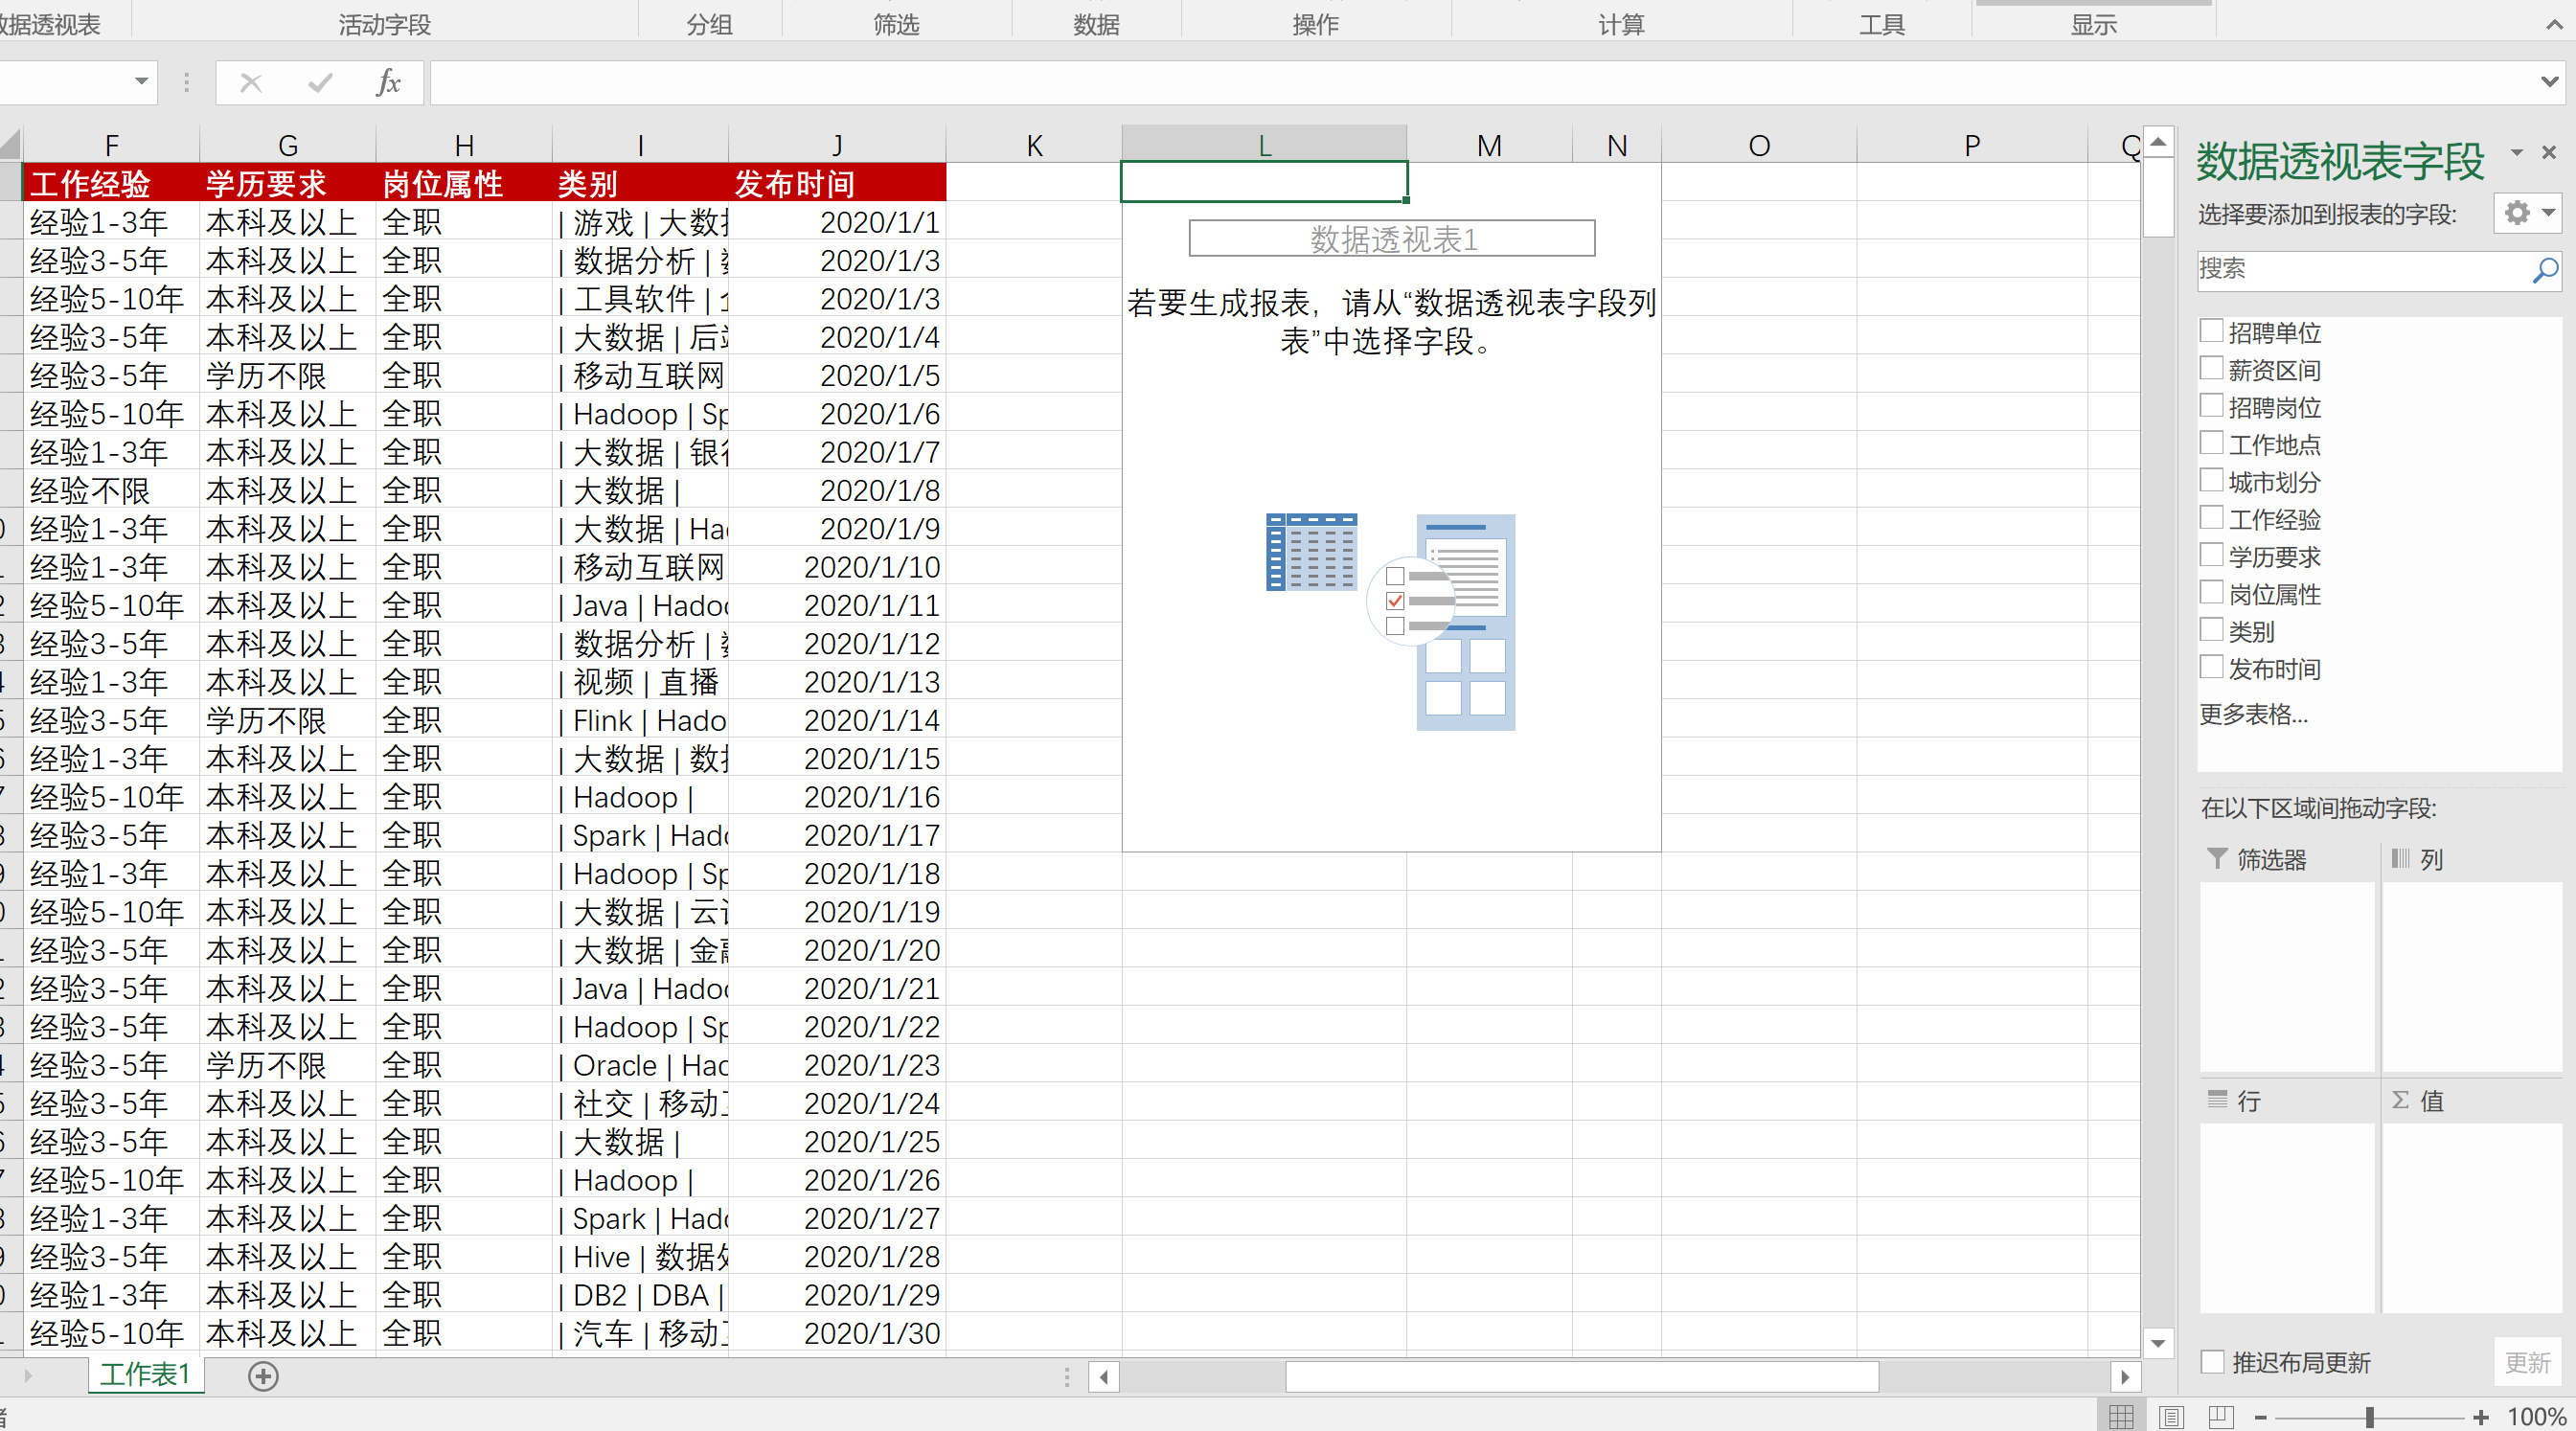This screenshot has height=1431, width=2576.
Task: Click the search magnifier icon in fields pane
Action: (x=2544, y=269)
